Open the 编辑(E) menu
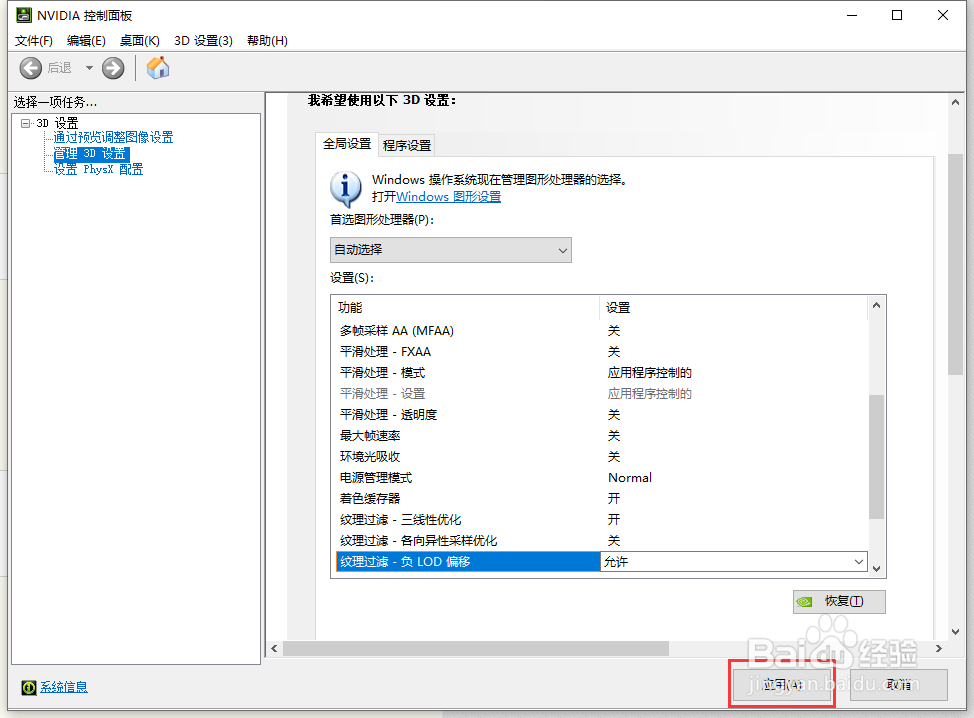The height and width of the screenshot is (718, 974). [x=86, y=41]
